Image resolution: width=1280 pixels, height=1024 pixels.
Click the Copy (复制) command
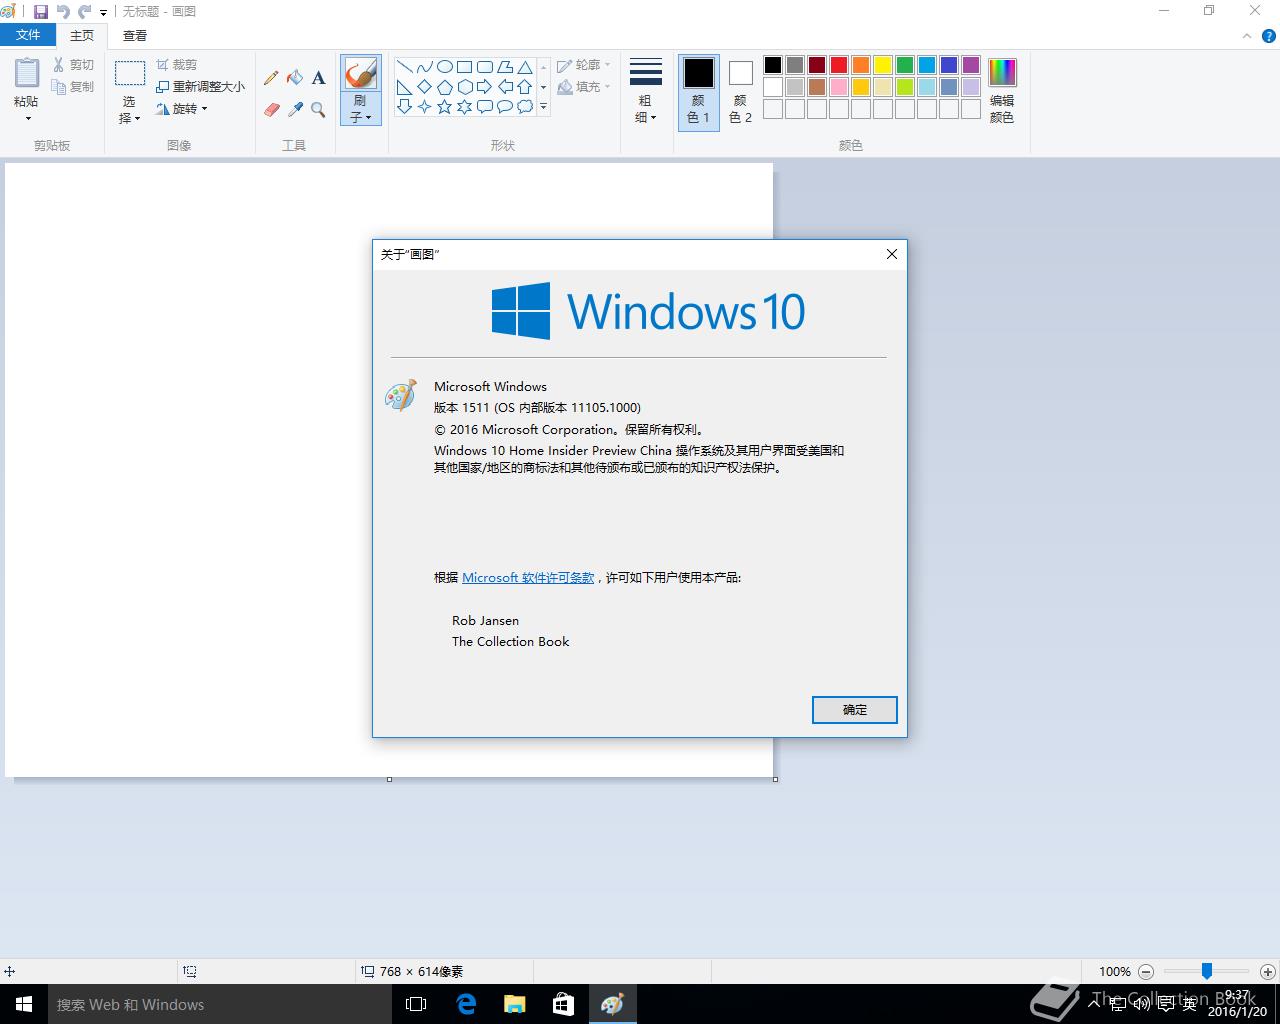(x=73, y=87)
